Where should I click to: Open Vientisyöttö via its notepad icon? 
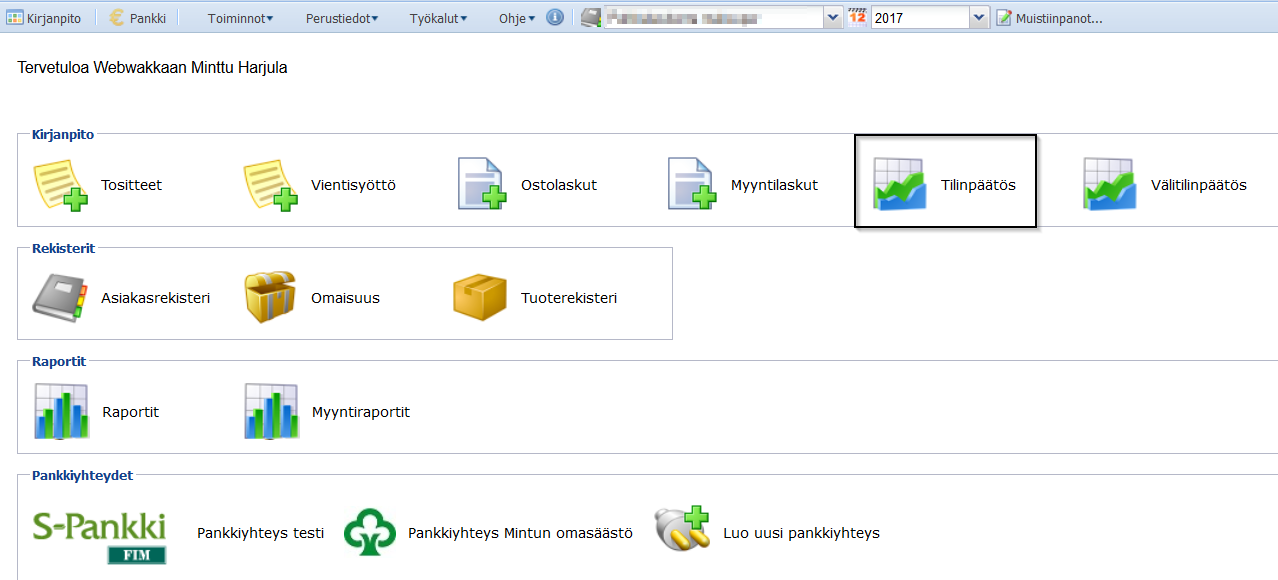coord(271,185)
